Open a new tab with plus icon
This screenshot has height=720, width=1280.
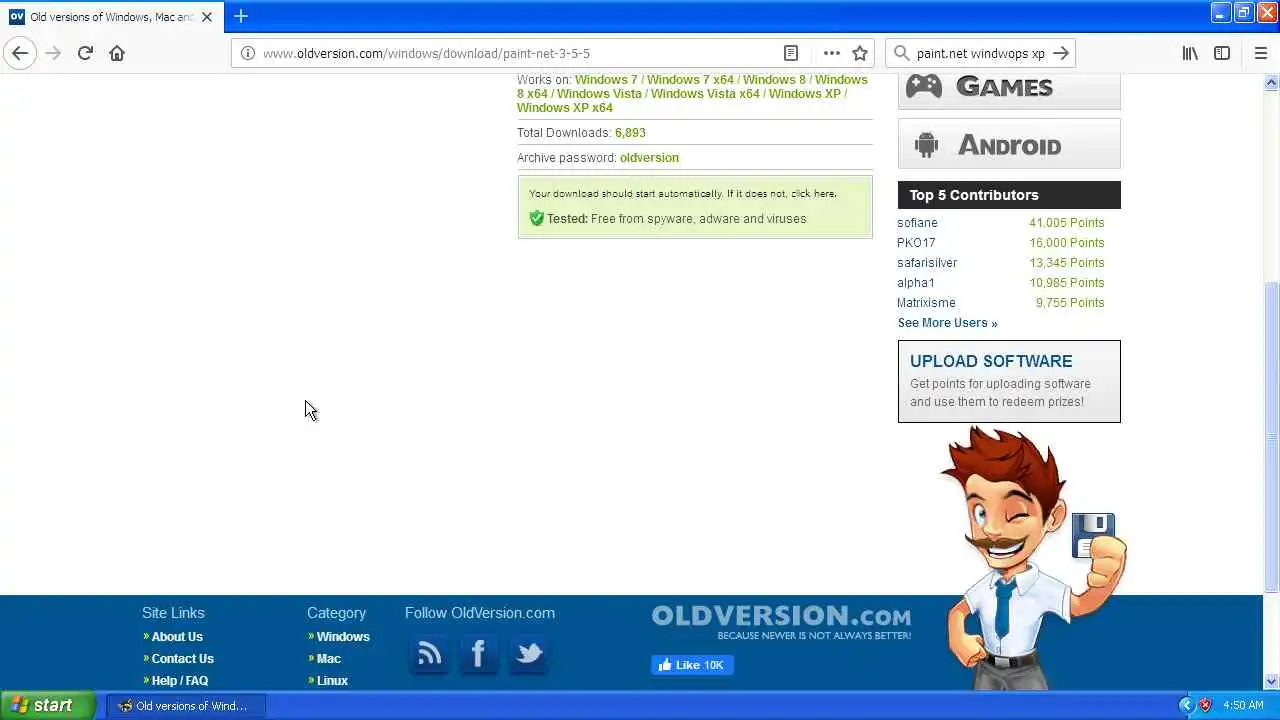[241, 16]
